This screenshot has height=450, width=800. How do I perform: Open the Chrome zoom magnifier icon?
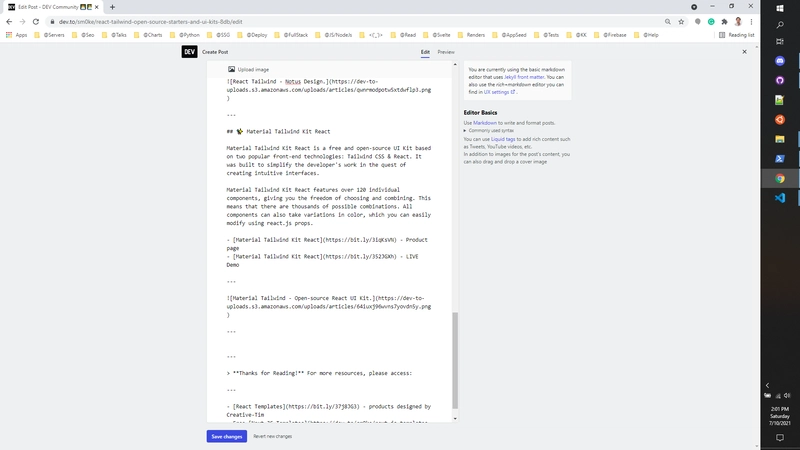668,22
